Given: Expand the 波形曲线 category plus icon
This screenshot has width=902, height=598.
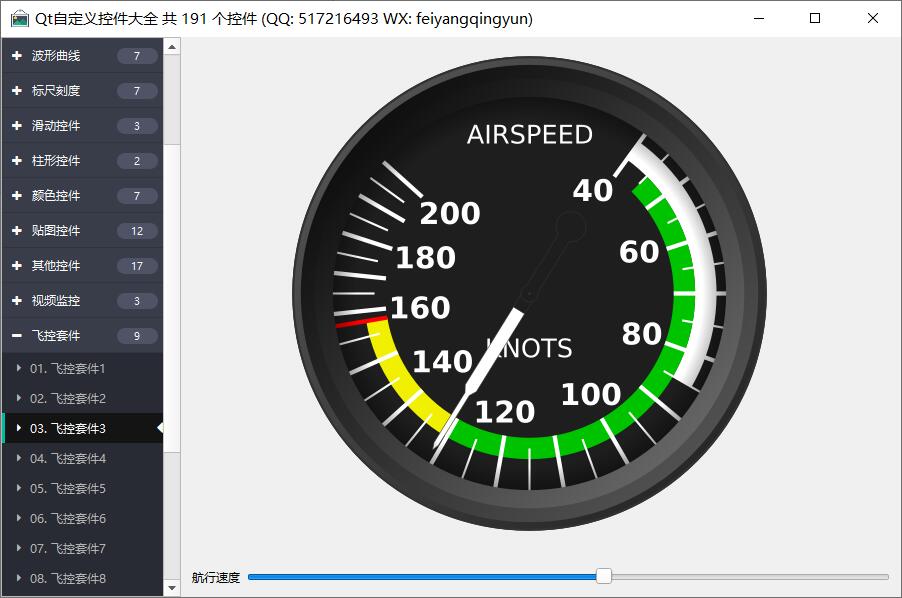Looking at the screenshot, I should [x=17, y=56].
